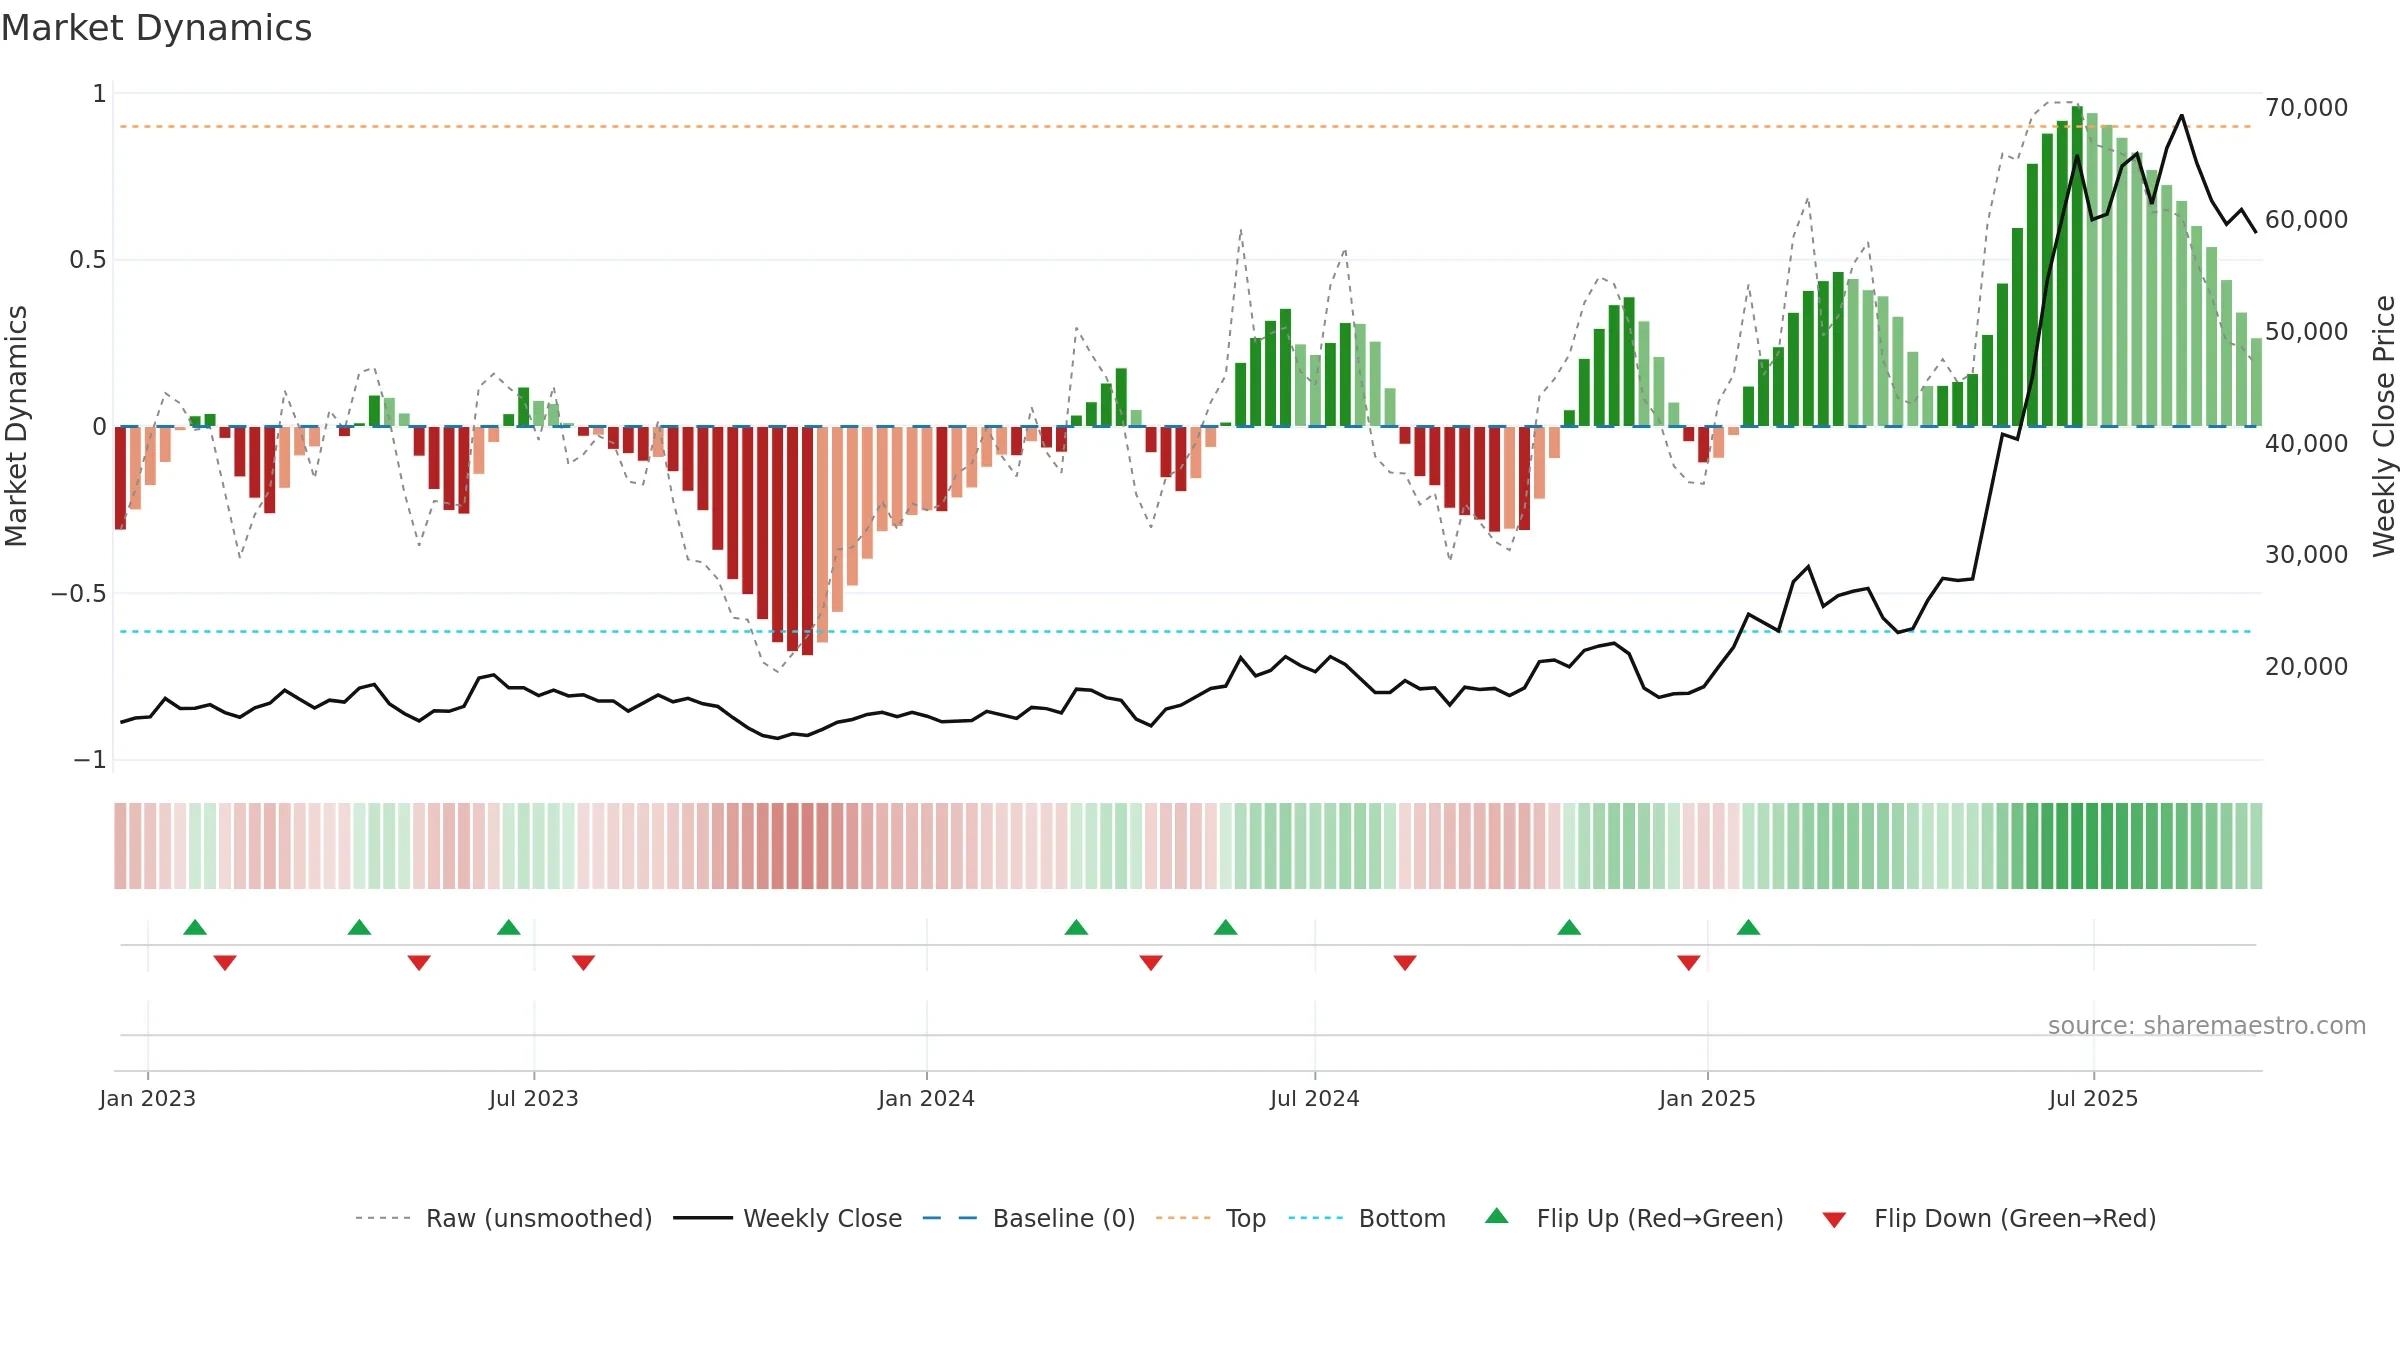Click the −0.5 tick on the left axis

coord(79,593)
